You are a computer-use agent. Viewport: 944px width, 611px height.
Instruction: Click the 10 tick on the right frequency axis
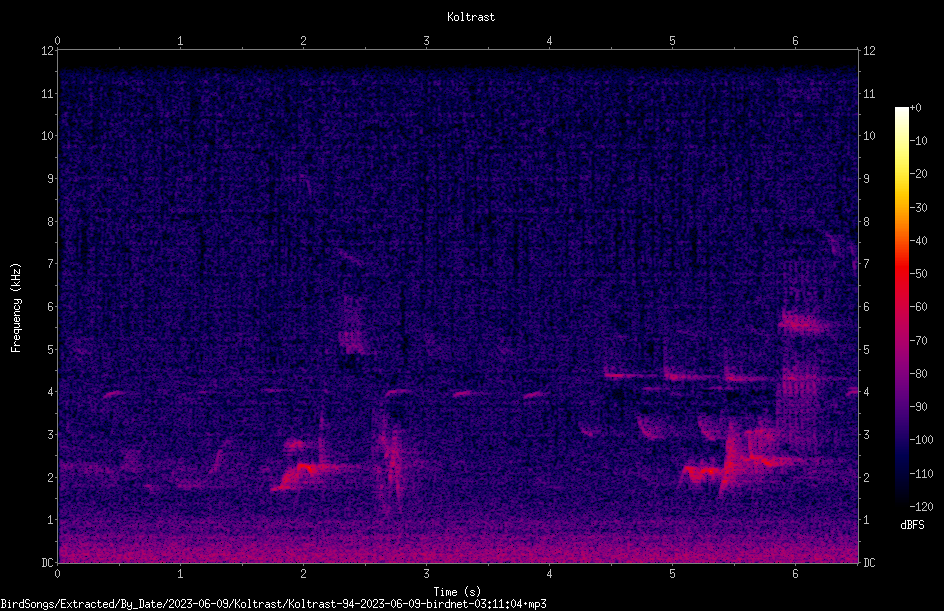tap(869, 136)
